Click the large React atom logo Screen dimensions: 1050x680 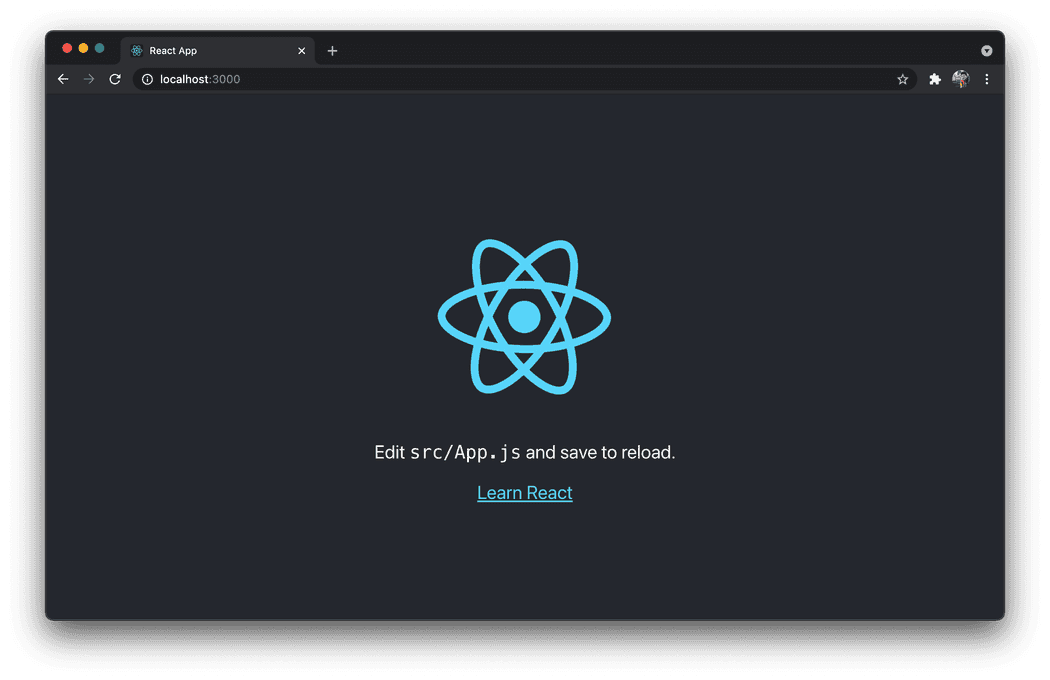[524, 317]
